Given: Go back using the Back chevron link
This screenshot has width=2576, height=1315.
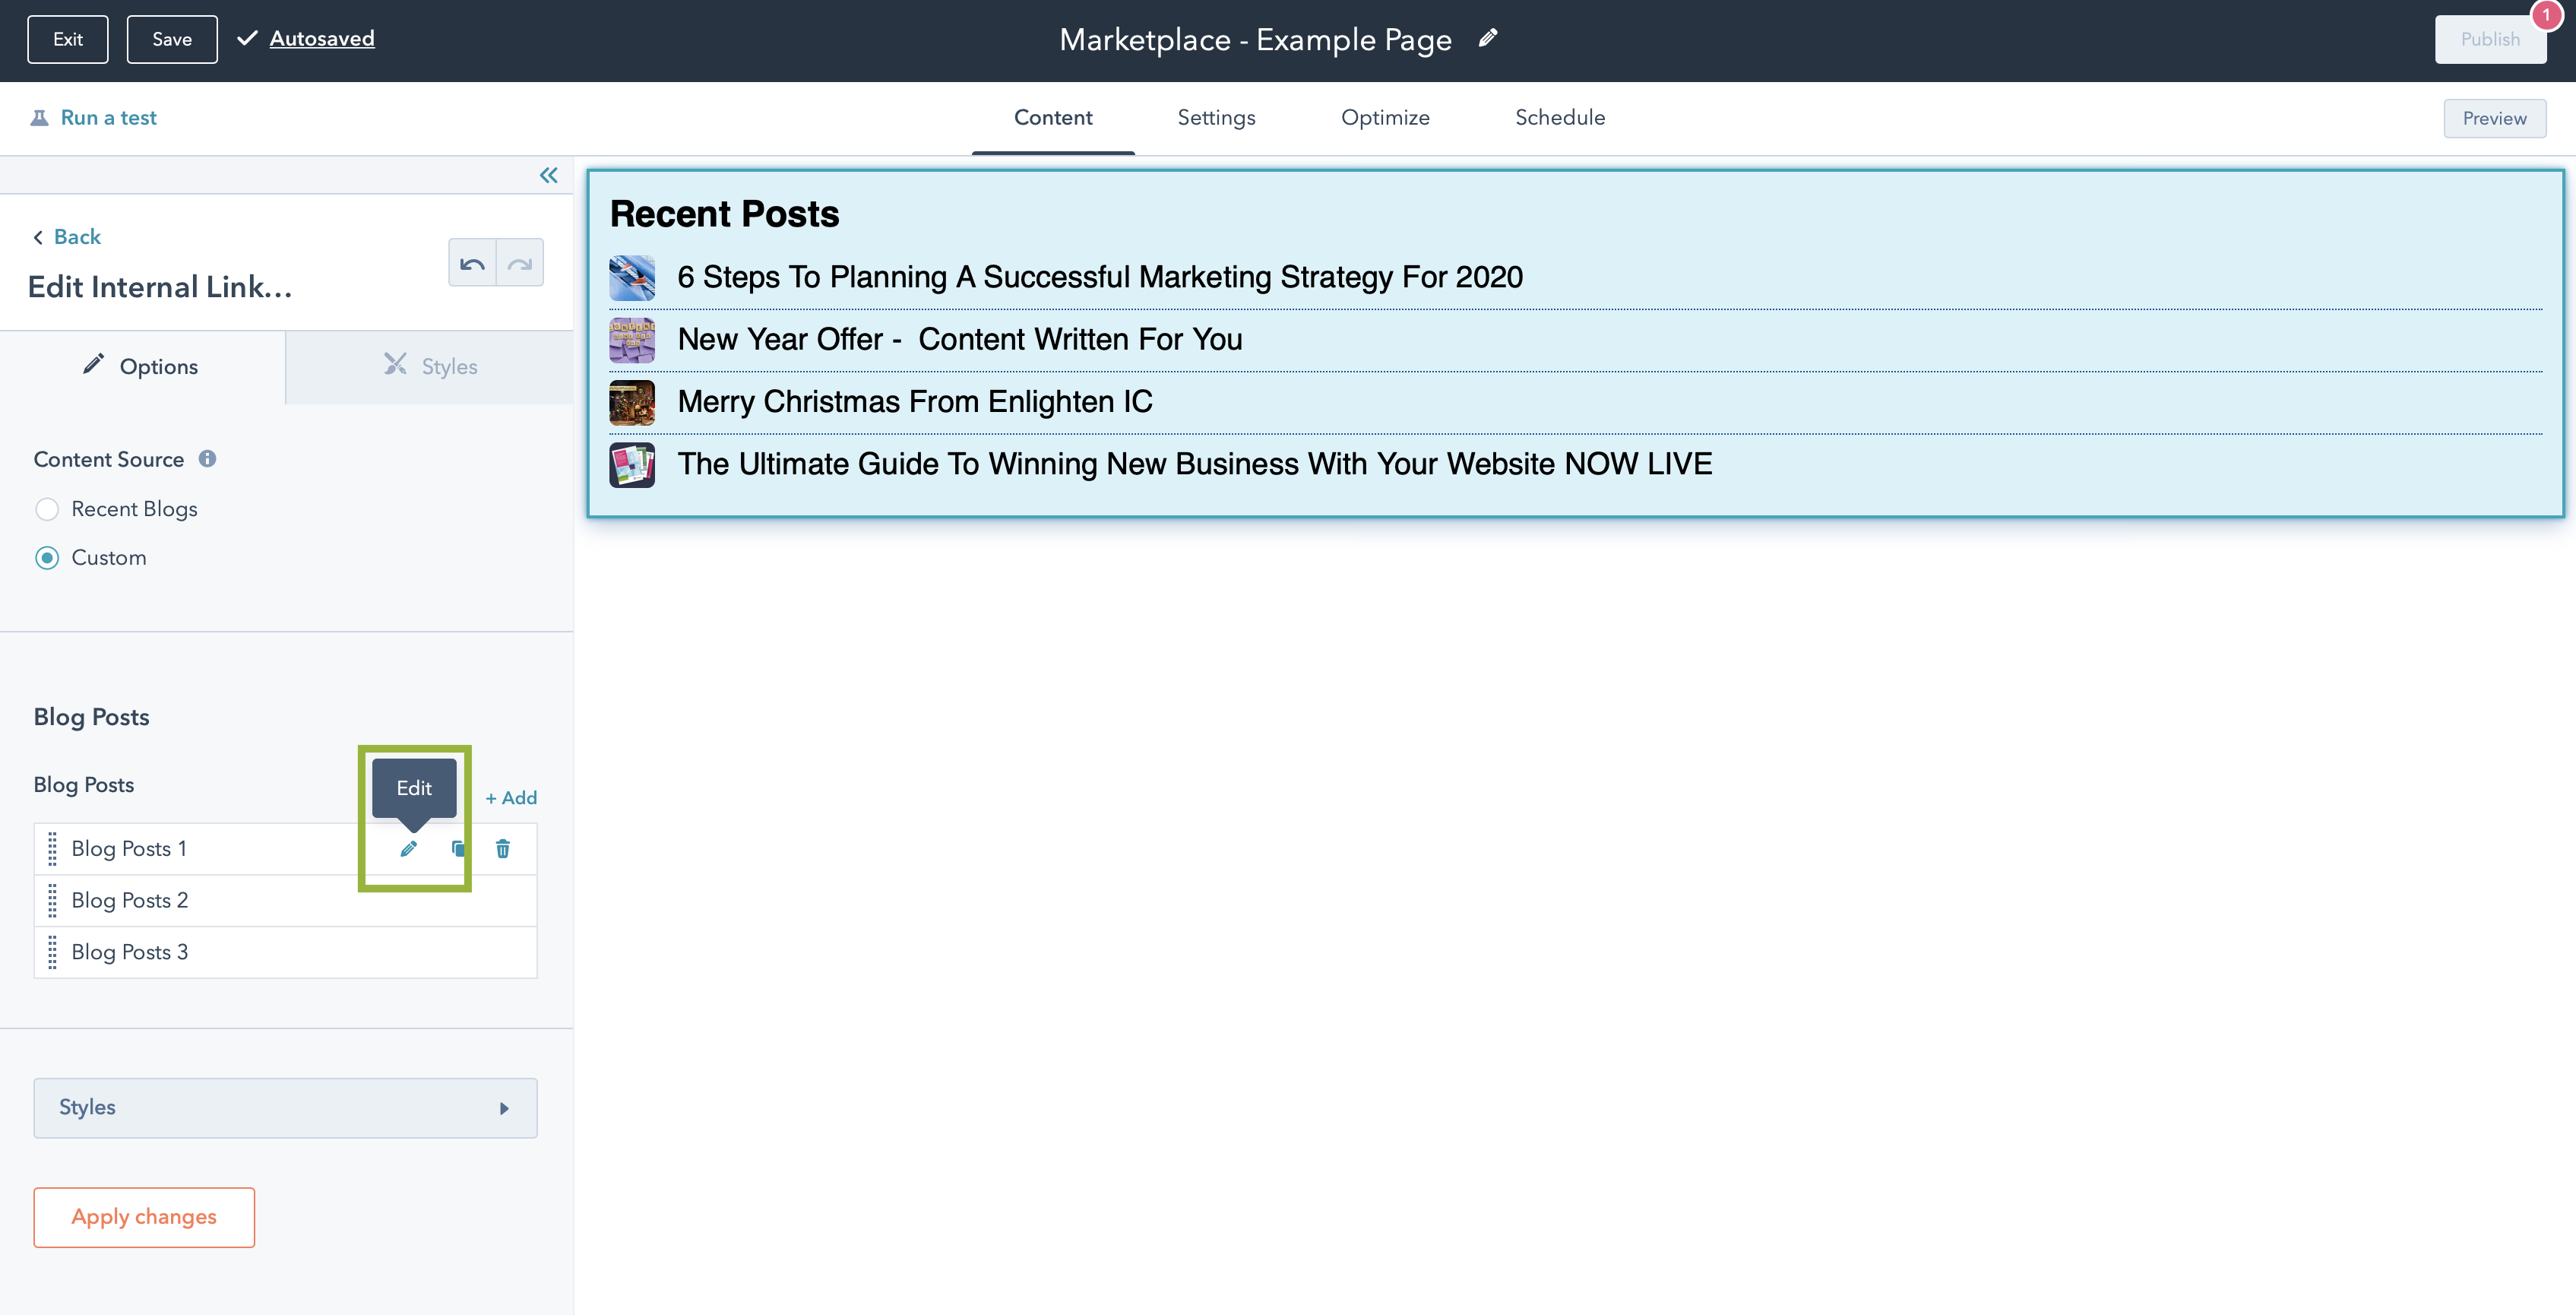Looking at the screenshot, I should (x=67, y=237).
